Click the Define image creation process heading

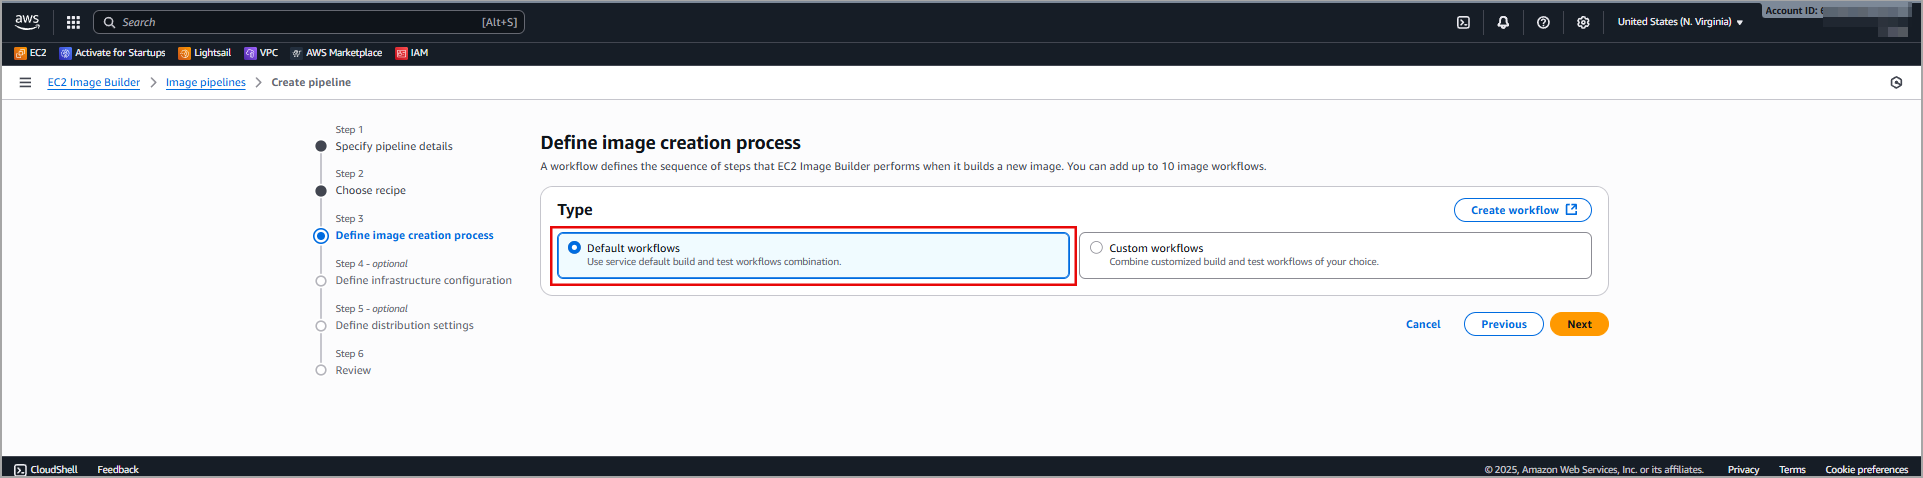[x=670, y=143]
